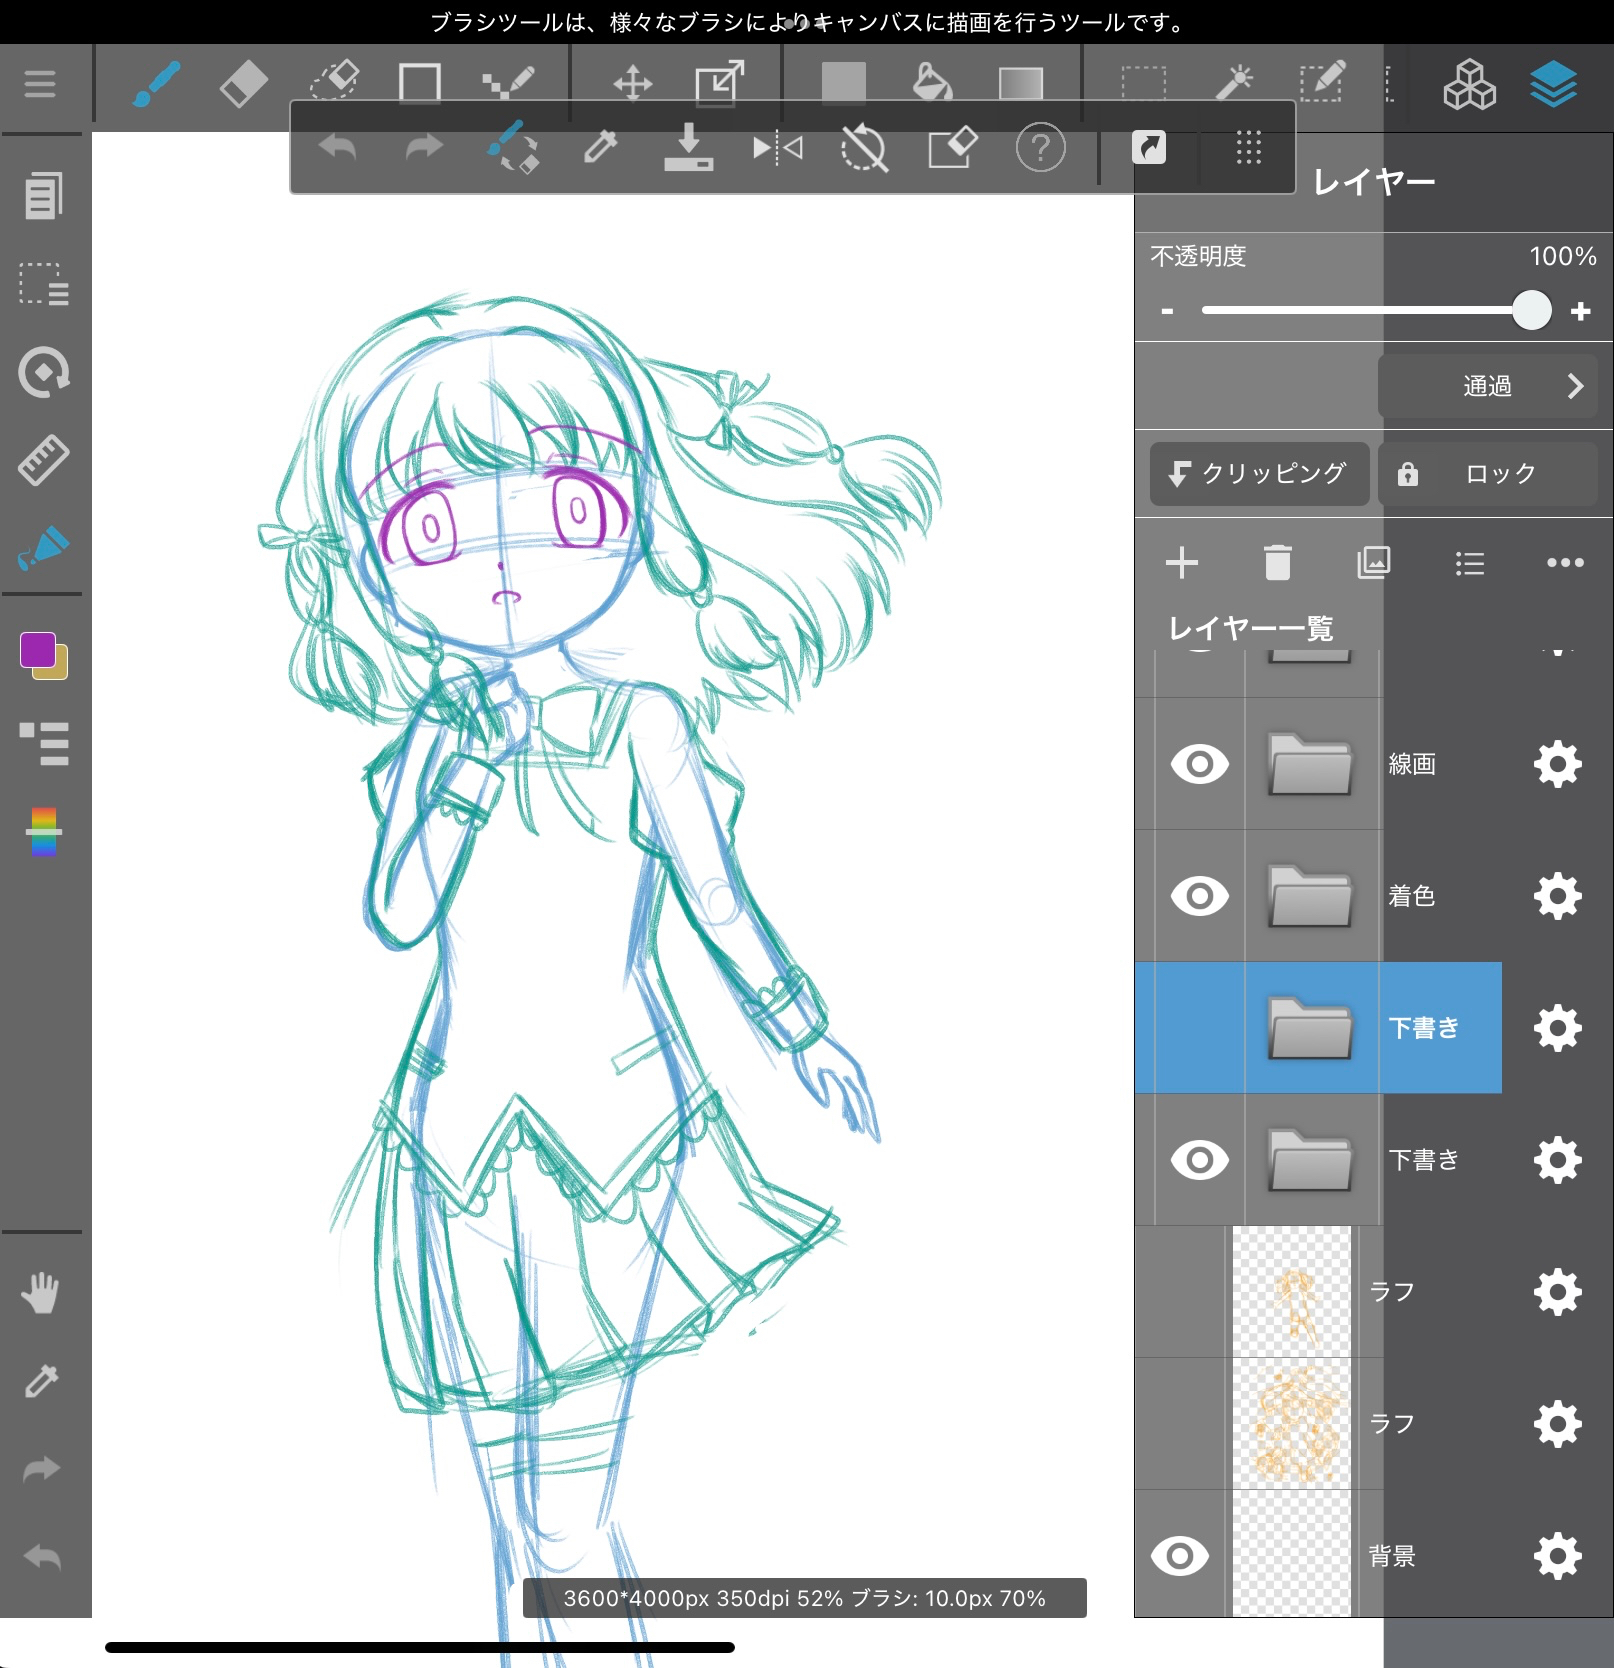The image size is (1614, 1668).
Task: Hide the 線画 folder layer
Action: [1199, 764]
